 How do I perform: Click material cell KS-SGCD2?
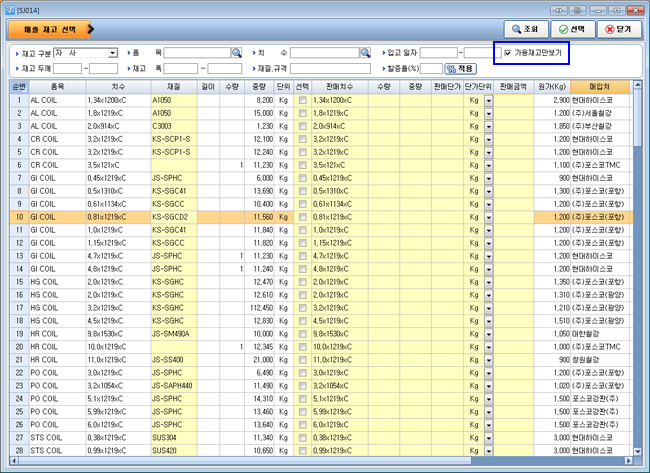click(x=174, y=217)
